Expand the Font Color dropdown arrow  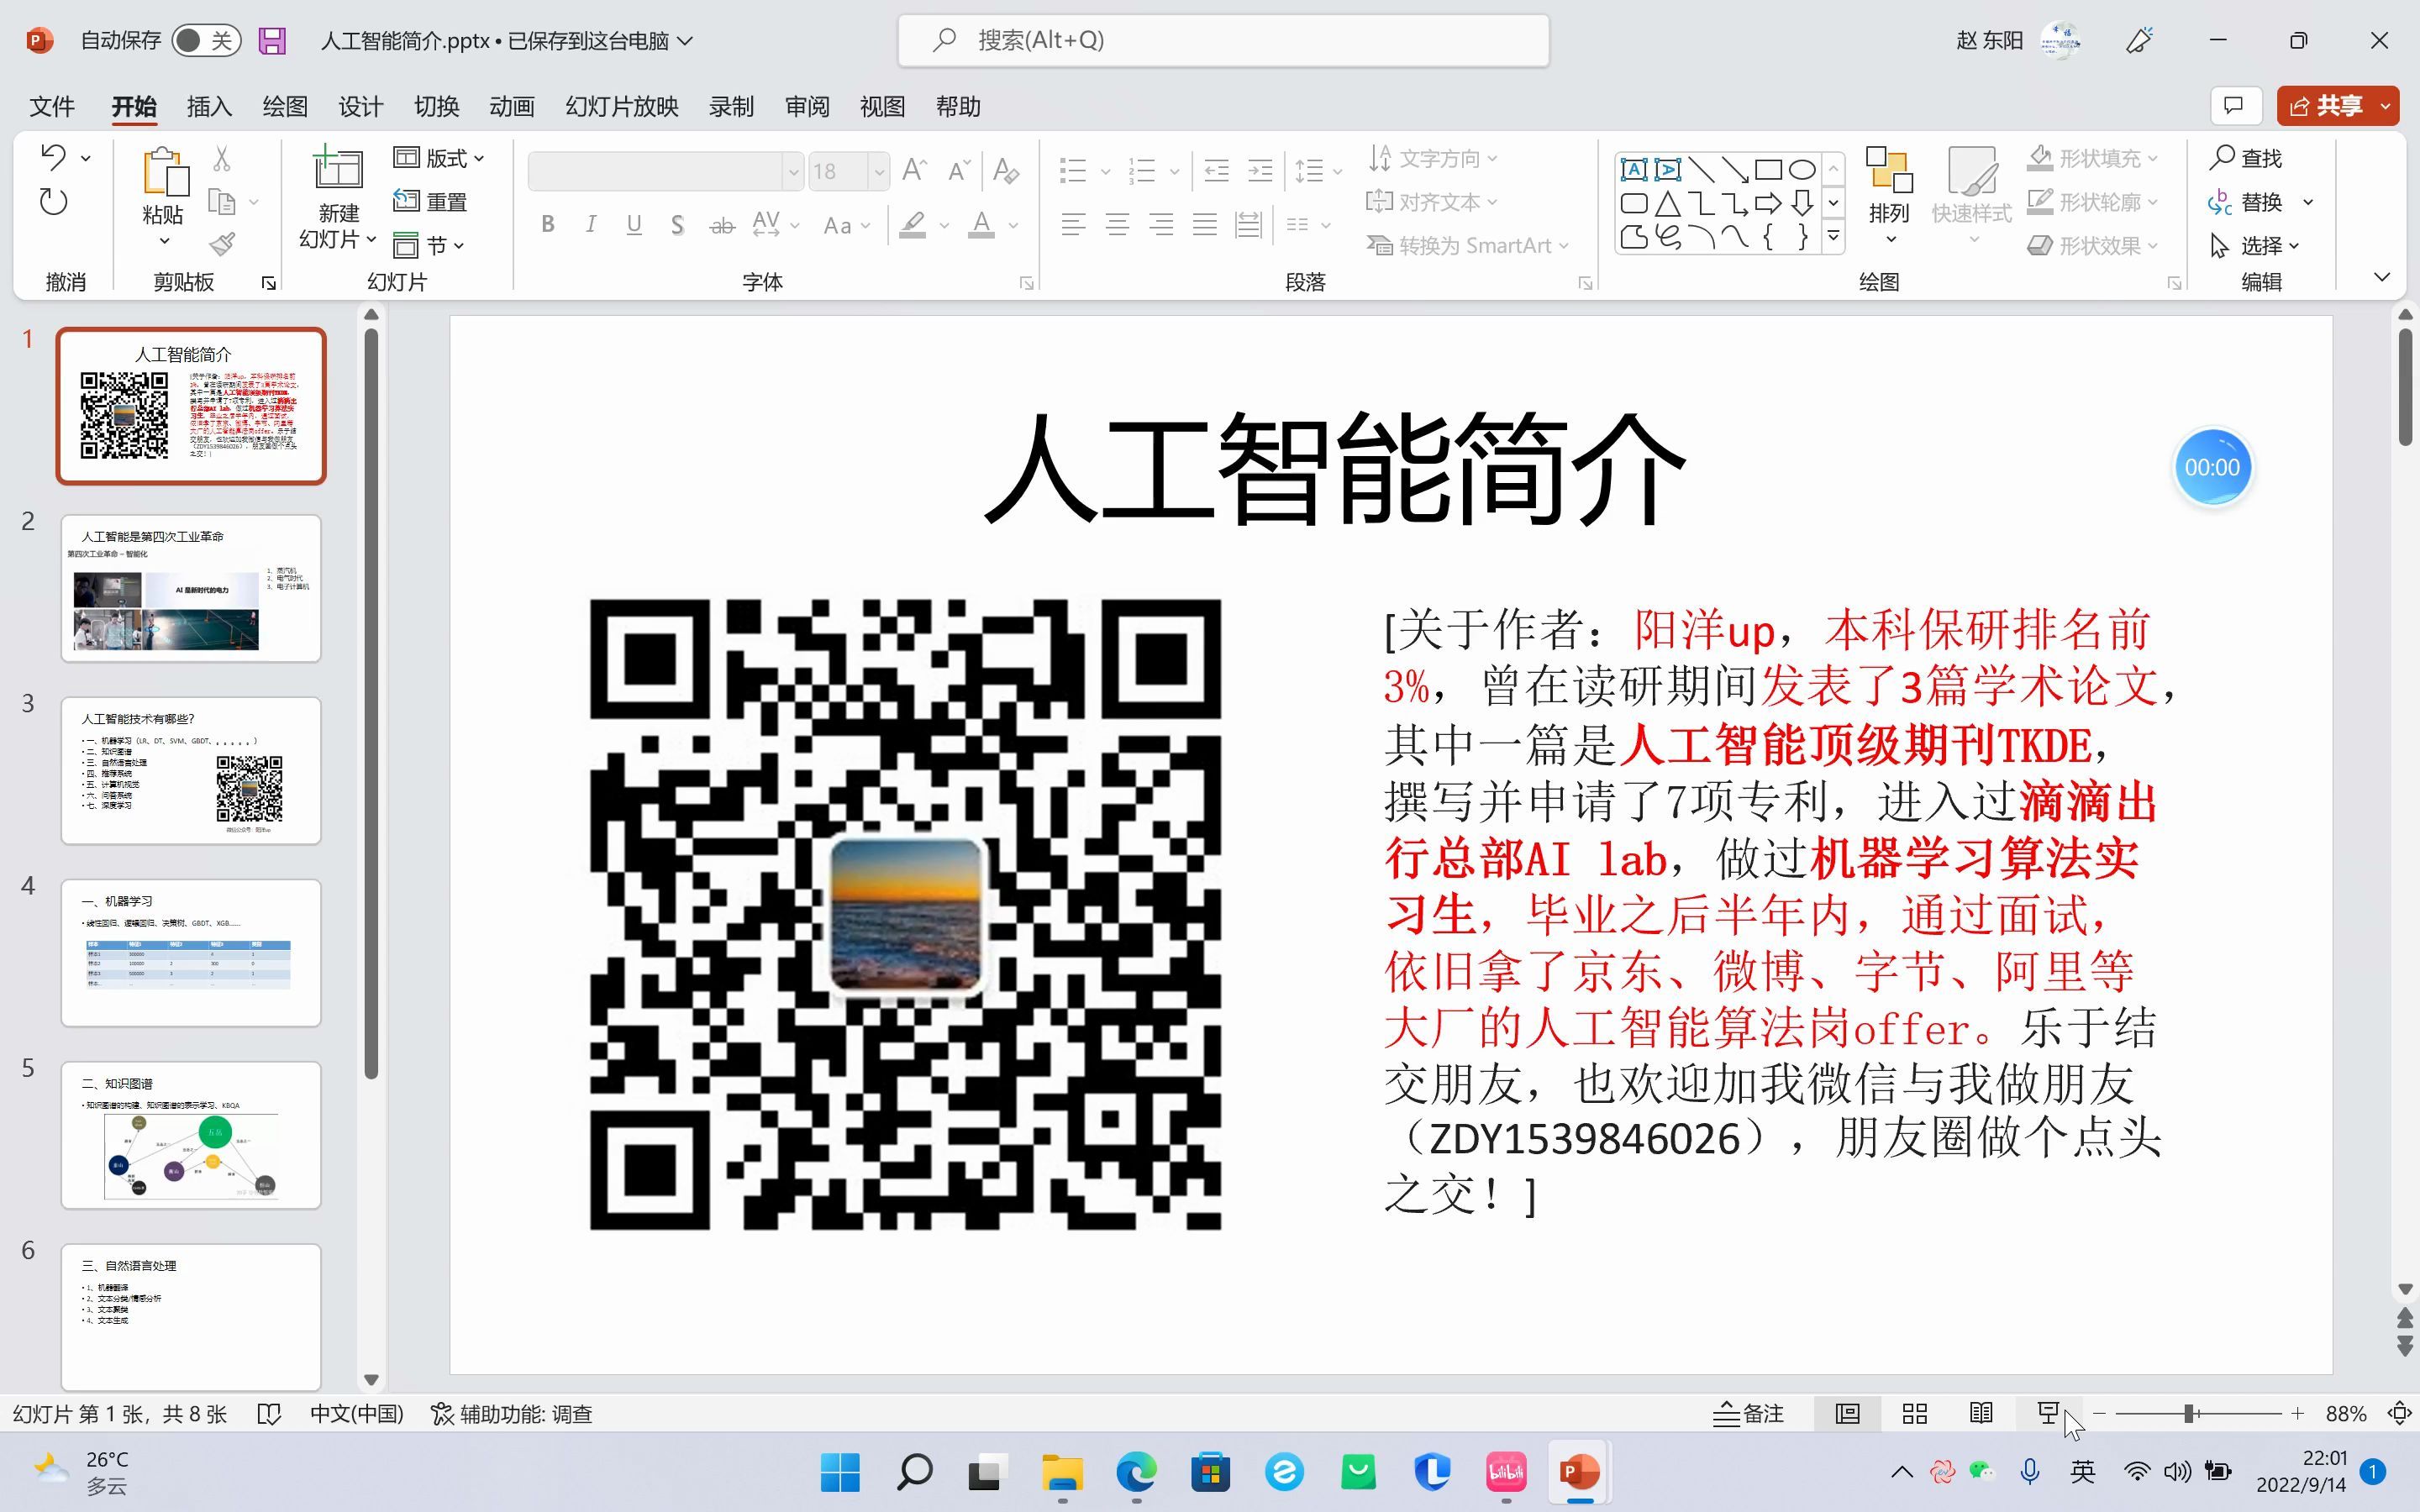pyautogui.click(x=1014, y=225)
